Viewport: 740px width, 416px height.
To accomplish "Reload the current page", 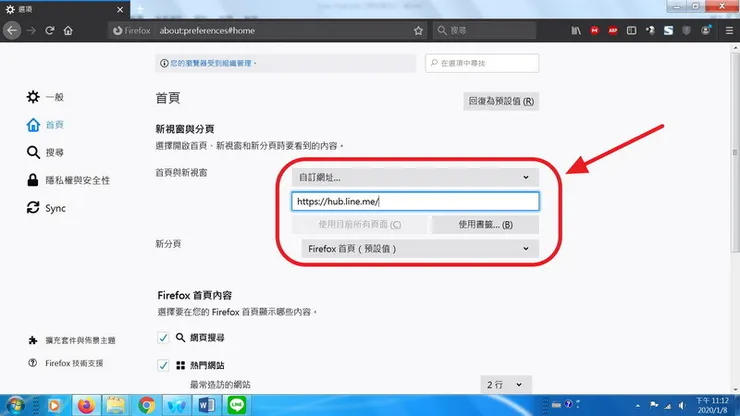I will [50, 31].
